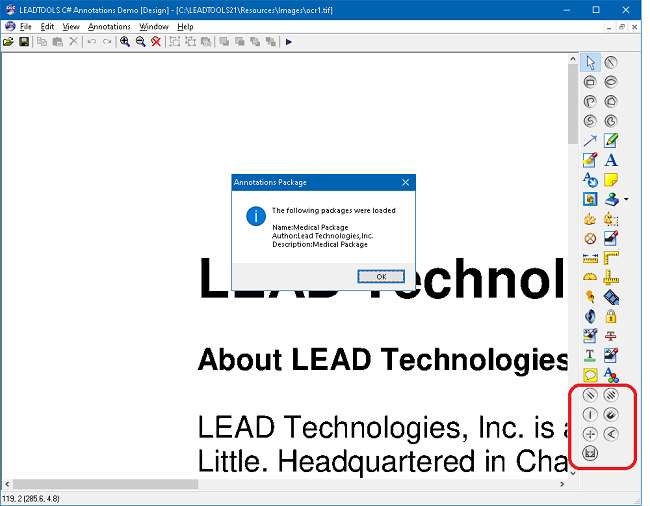The image size is (650, 506).
Task: Click the horizontal scrollbar right arrow
Action: click(x=562, y=484)
